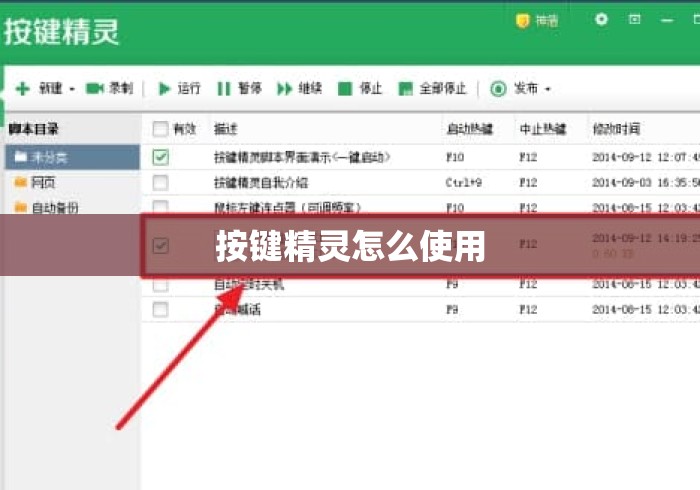This screenshot has height=490, width=700.
Task: Click the 发布 publish circle icon
Action: point(498,89)
